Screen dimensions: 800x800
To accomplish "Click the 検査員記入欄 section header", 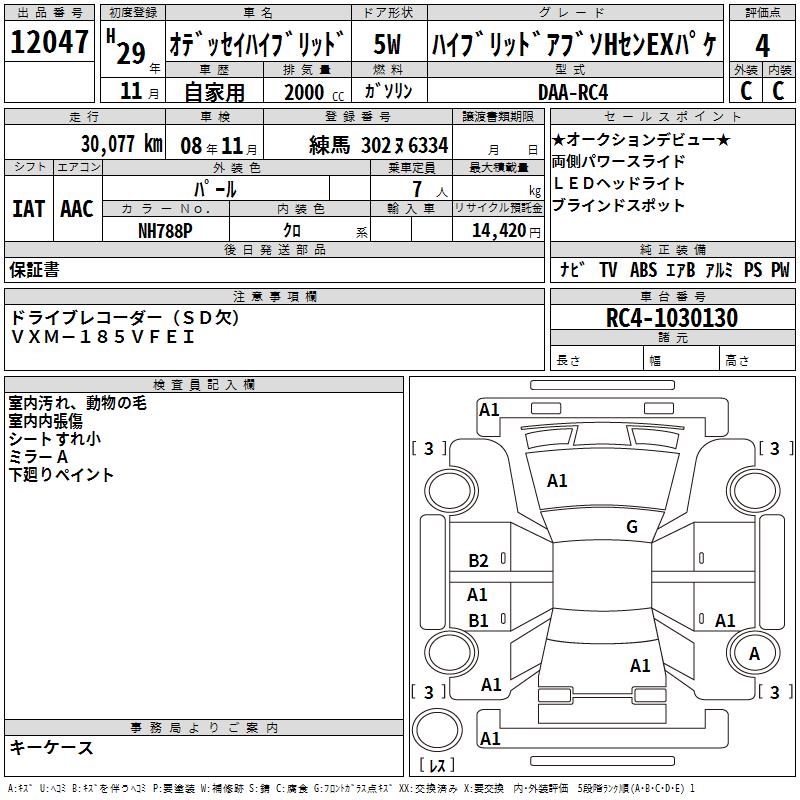I will coord(204,384).
